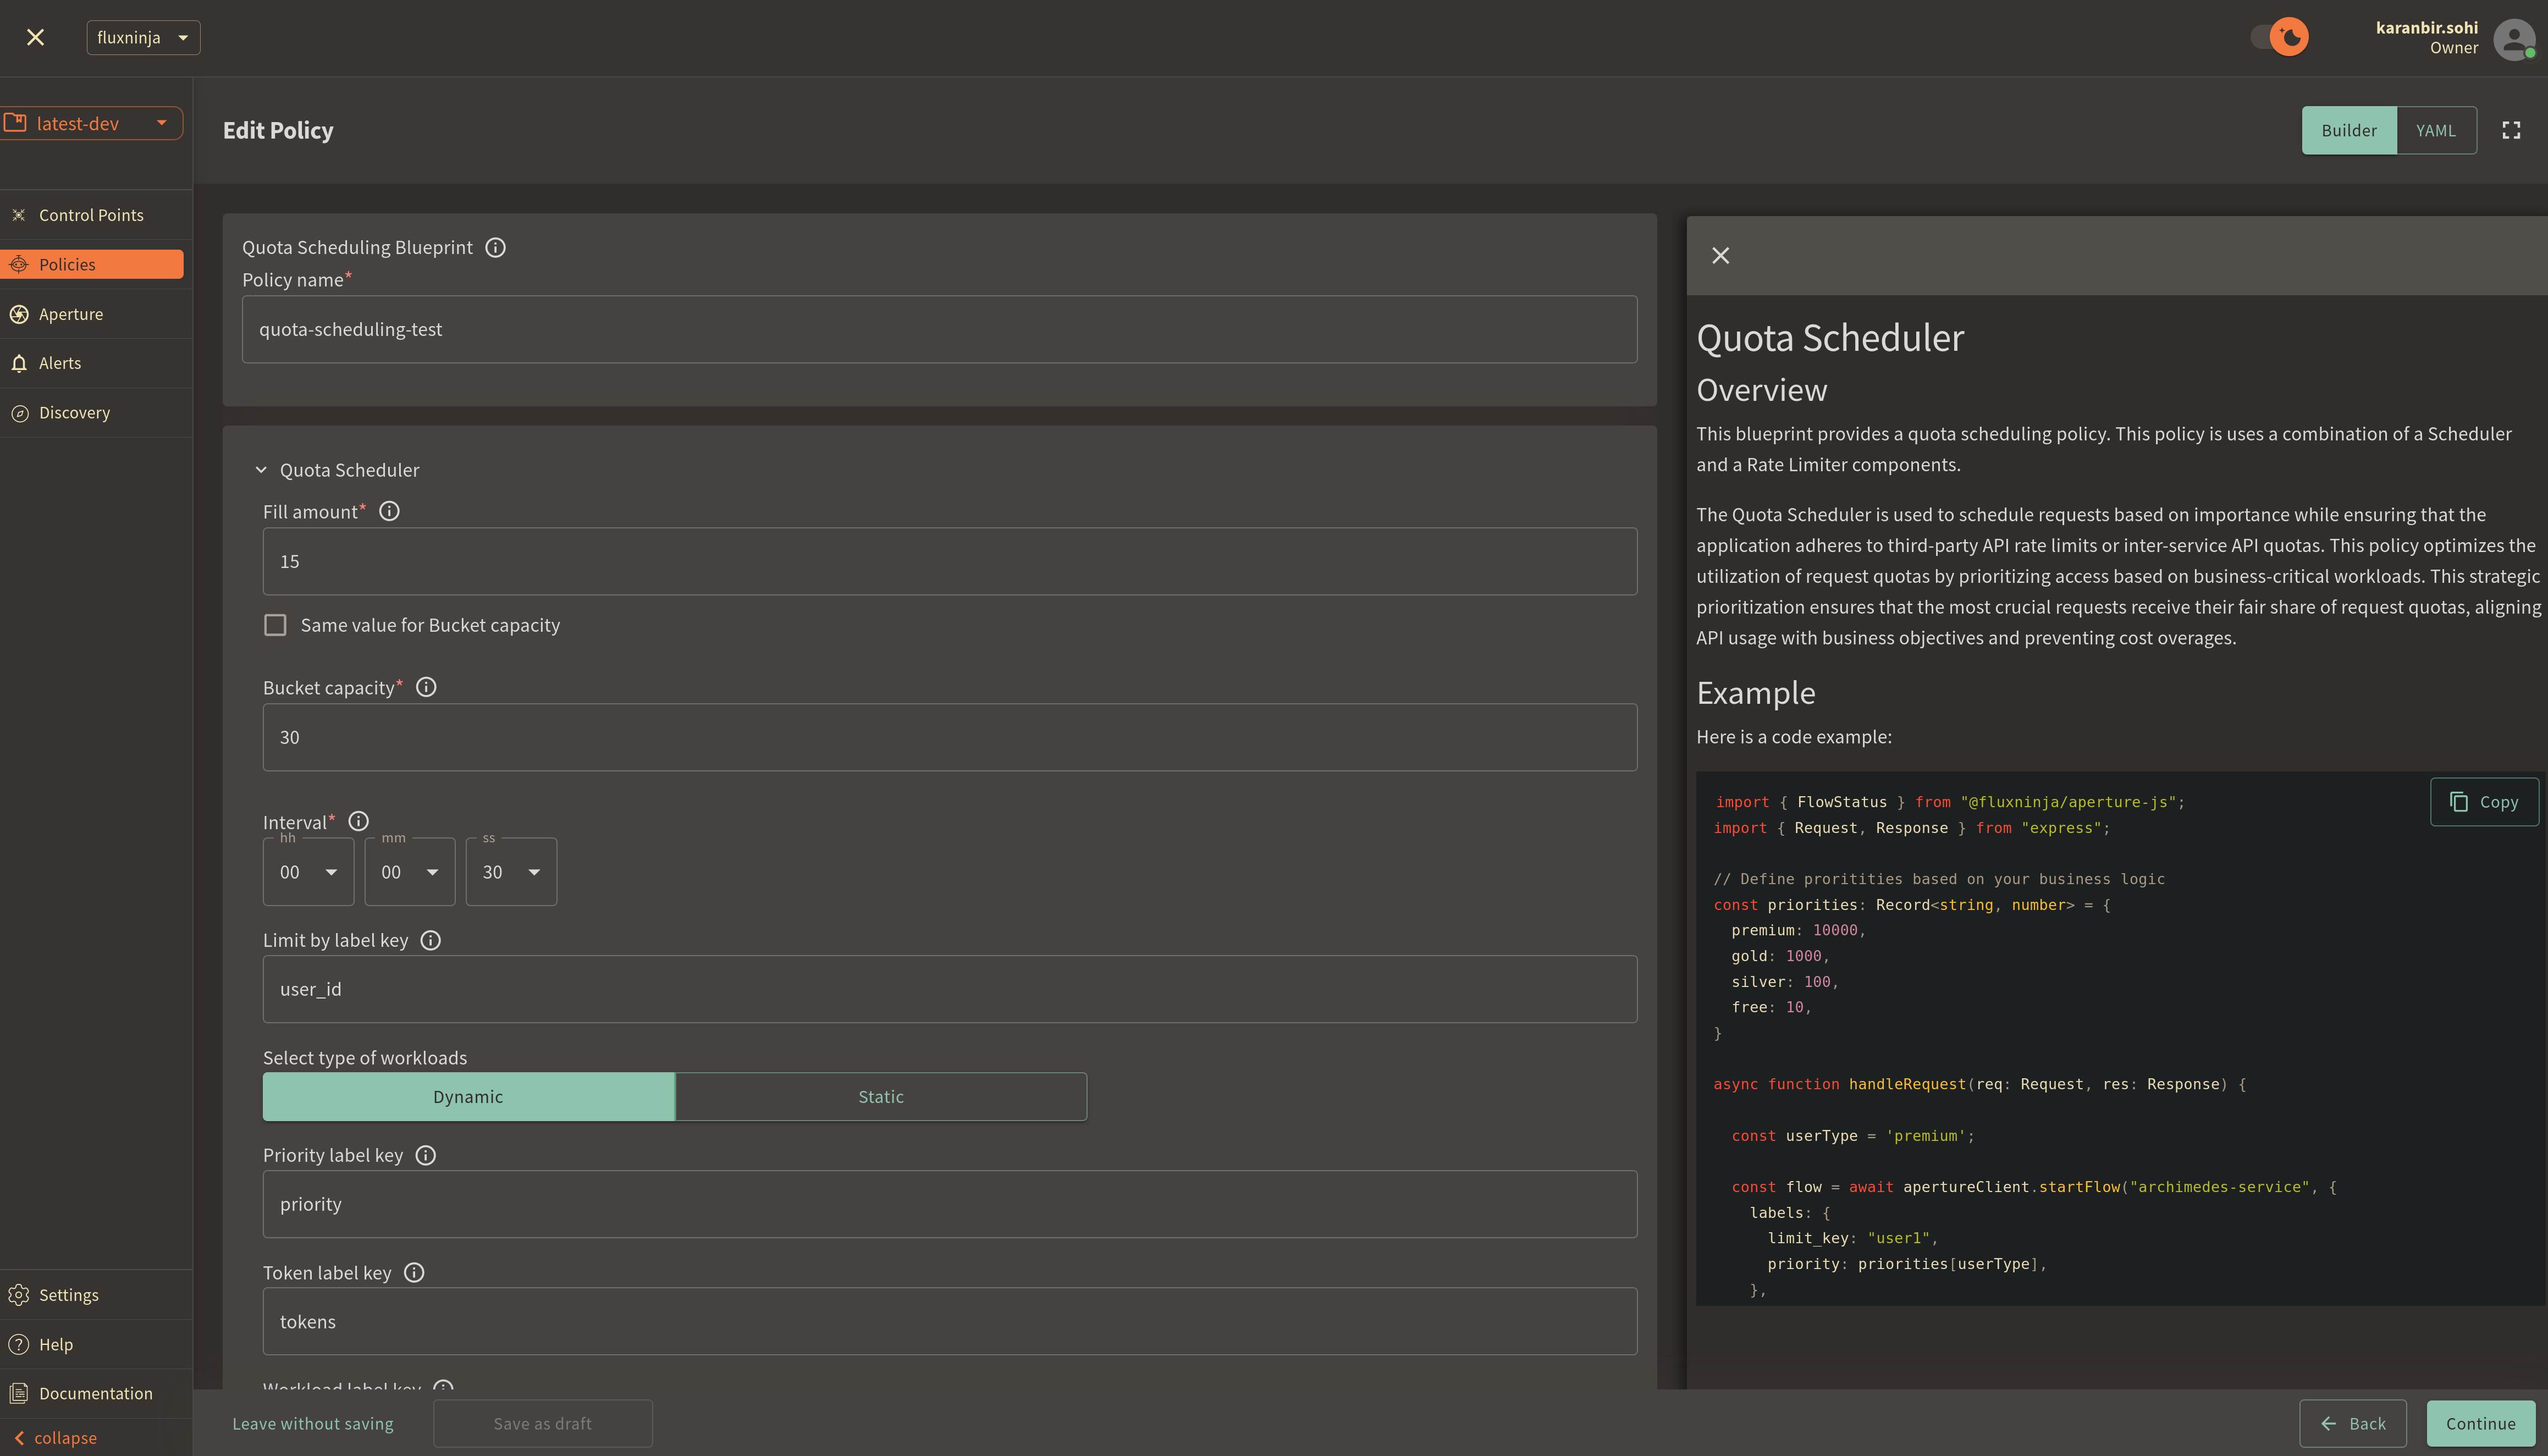Click info icon next to Priority label key
The image size is (2548, 1456).
(425, 1155)
